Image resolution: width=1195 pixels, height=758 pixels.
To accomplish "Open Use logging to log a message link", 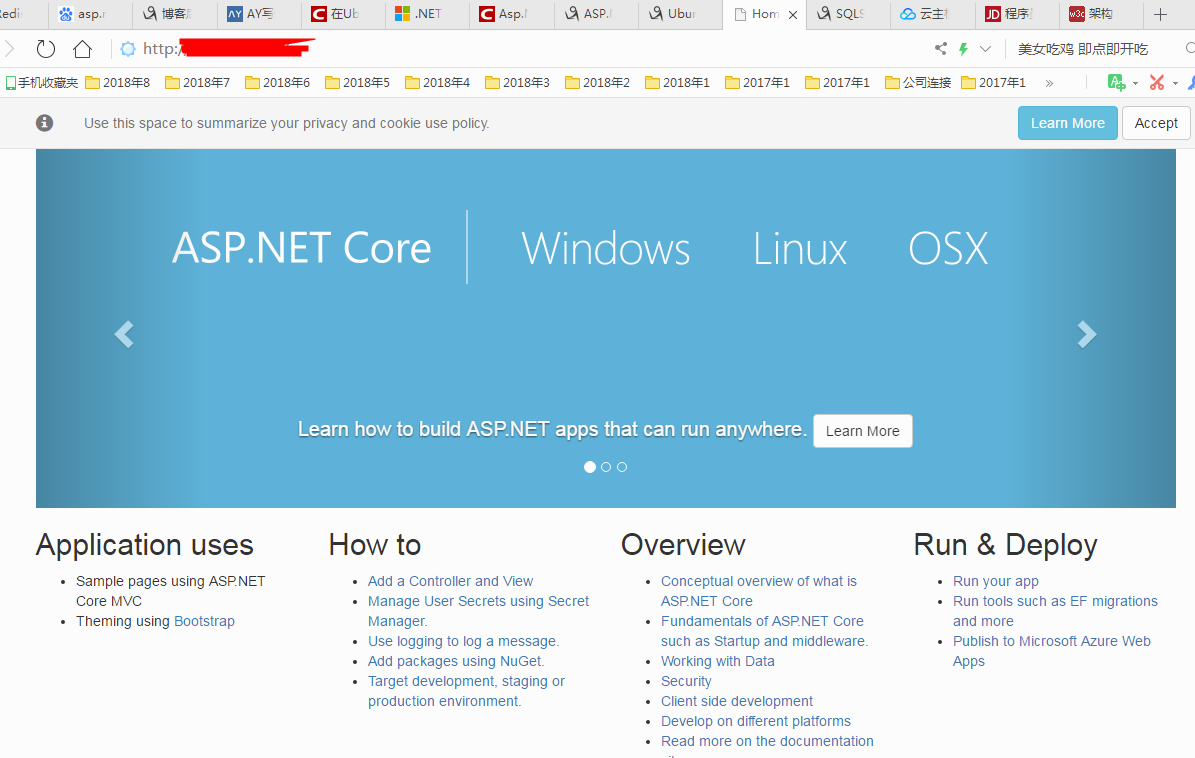I will coord(463,641).
